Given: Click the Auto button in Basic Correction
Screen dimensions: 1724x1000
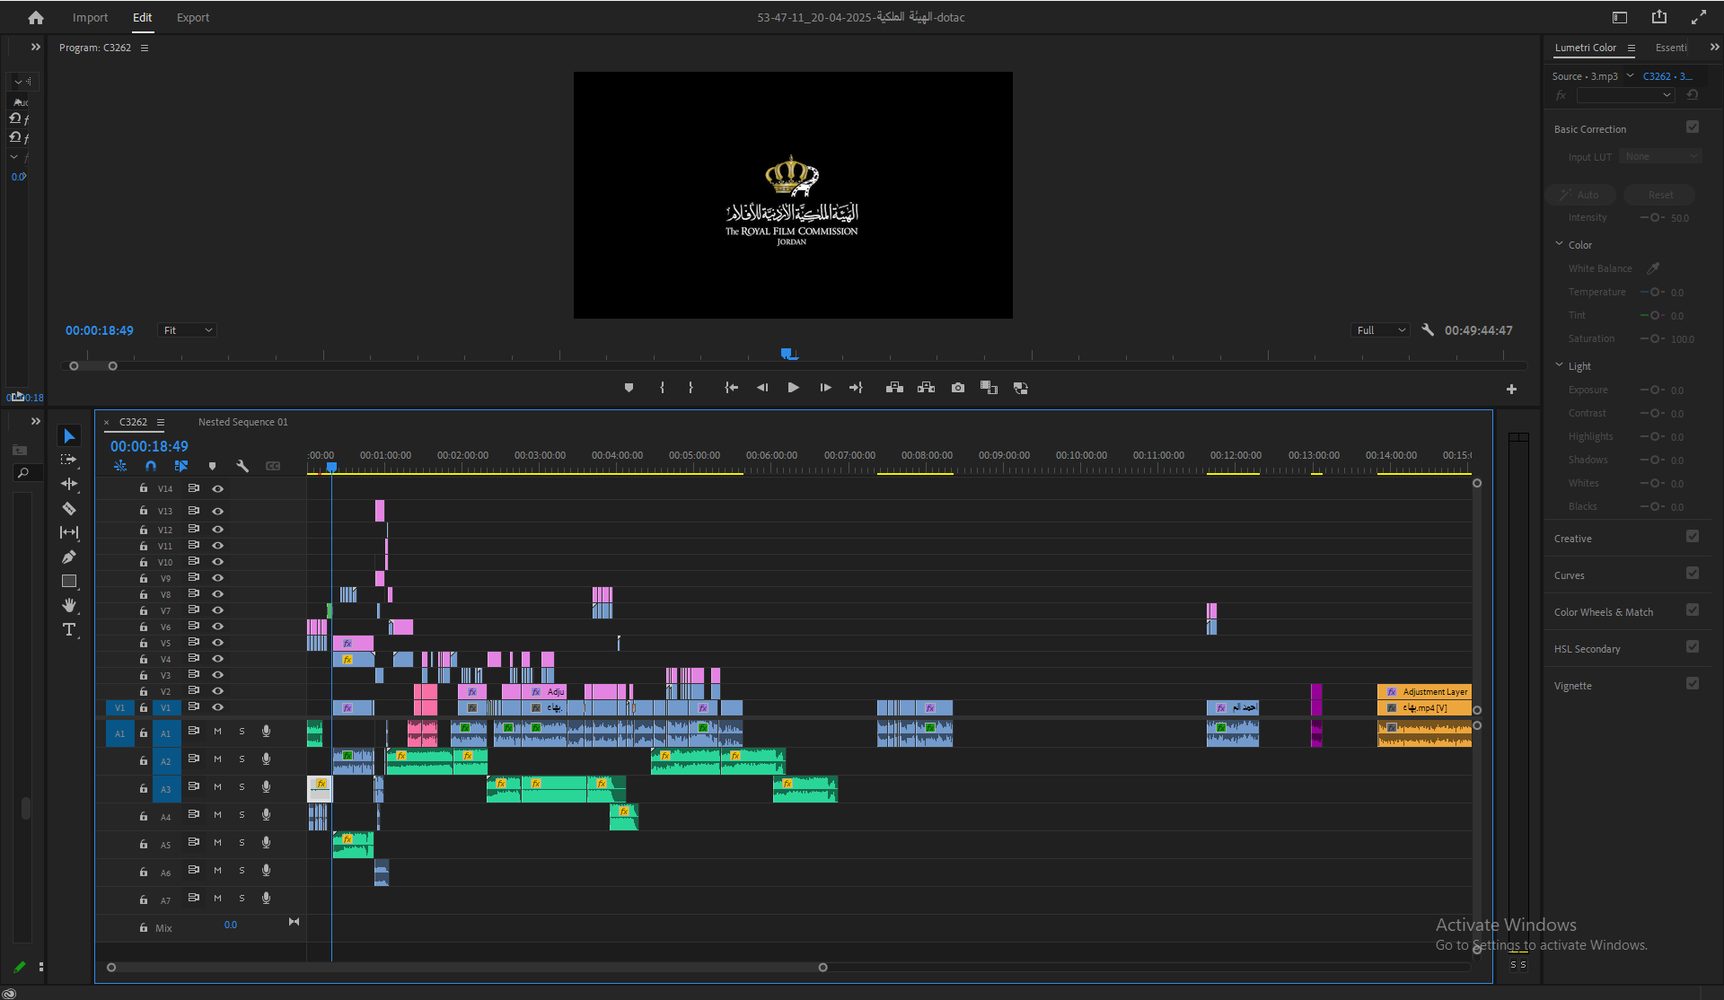Looking at the screenshot, I should click(1581, 194).
